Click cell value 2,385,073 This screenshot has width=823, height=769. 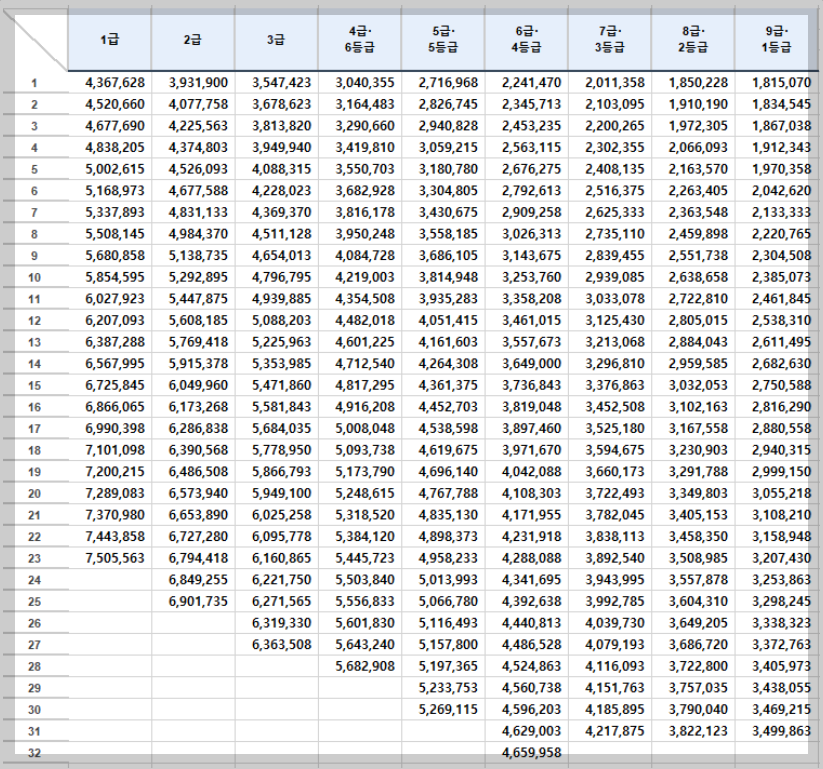point(782,277)
